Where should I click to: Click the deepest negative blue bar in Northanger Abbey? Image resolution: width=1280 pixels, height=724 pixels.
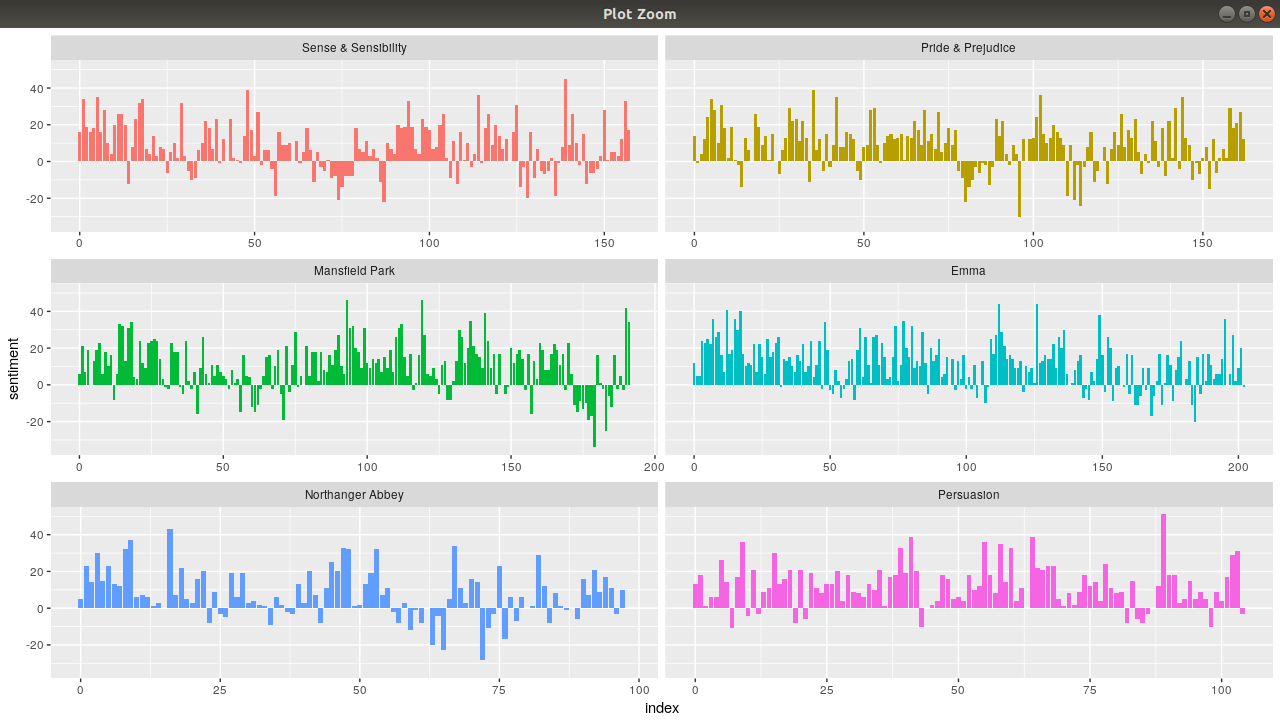[x=482, y=633]
